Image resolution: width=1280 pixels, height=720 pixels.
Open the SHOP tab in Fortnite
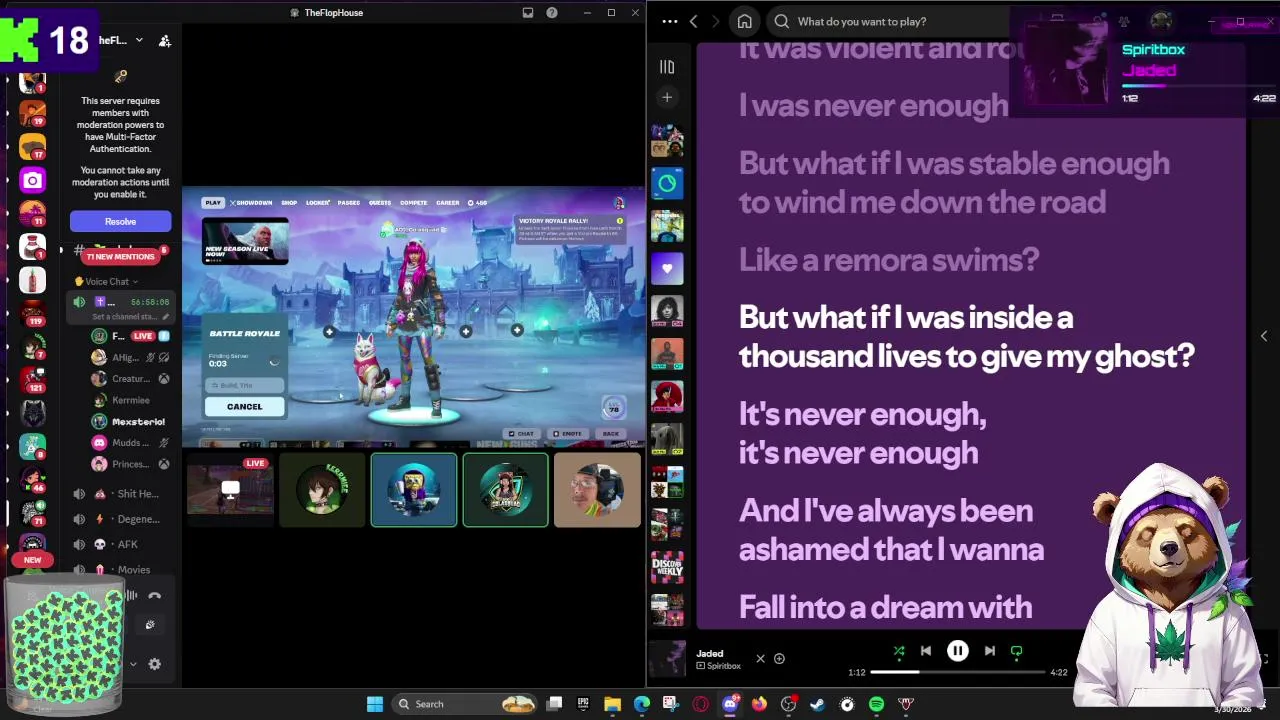[289, 203]
